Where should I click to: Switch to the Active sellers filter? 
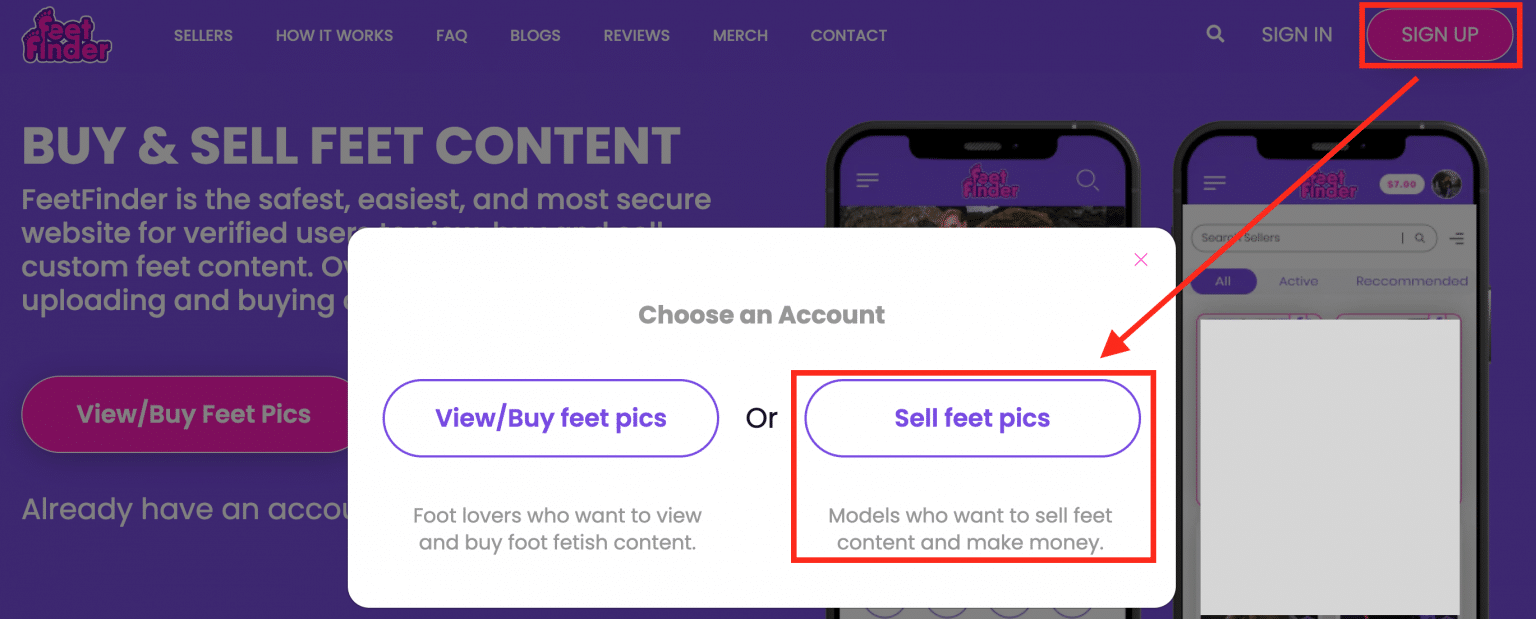[x=1298, y=281]
